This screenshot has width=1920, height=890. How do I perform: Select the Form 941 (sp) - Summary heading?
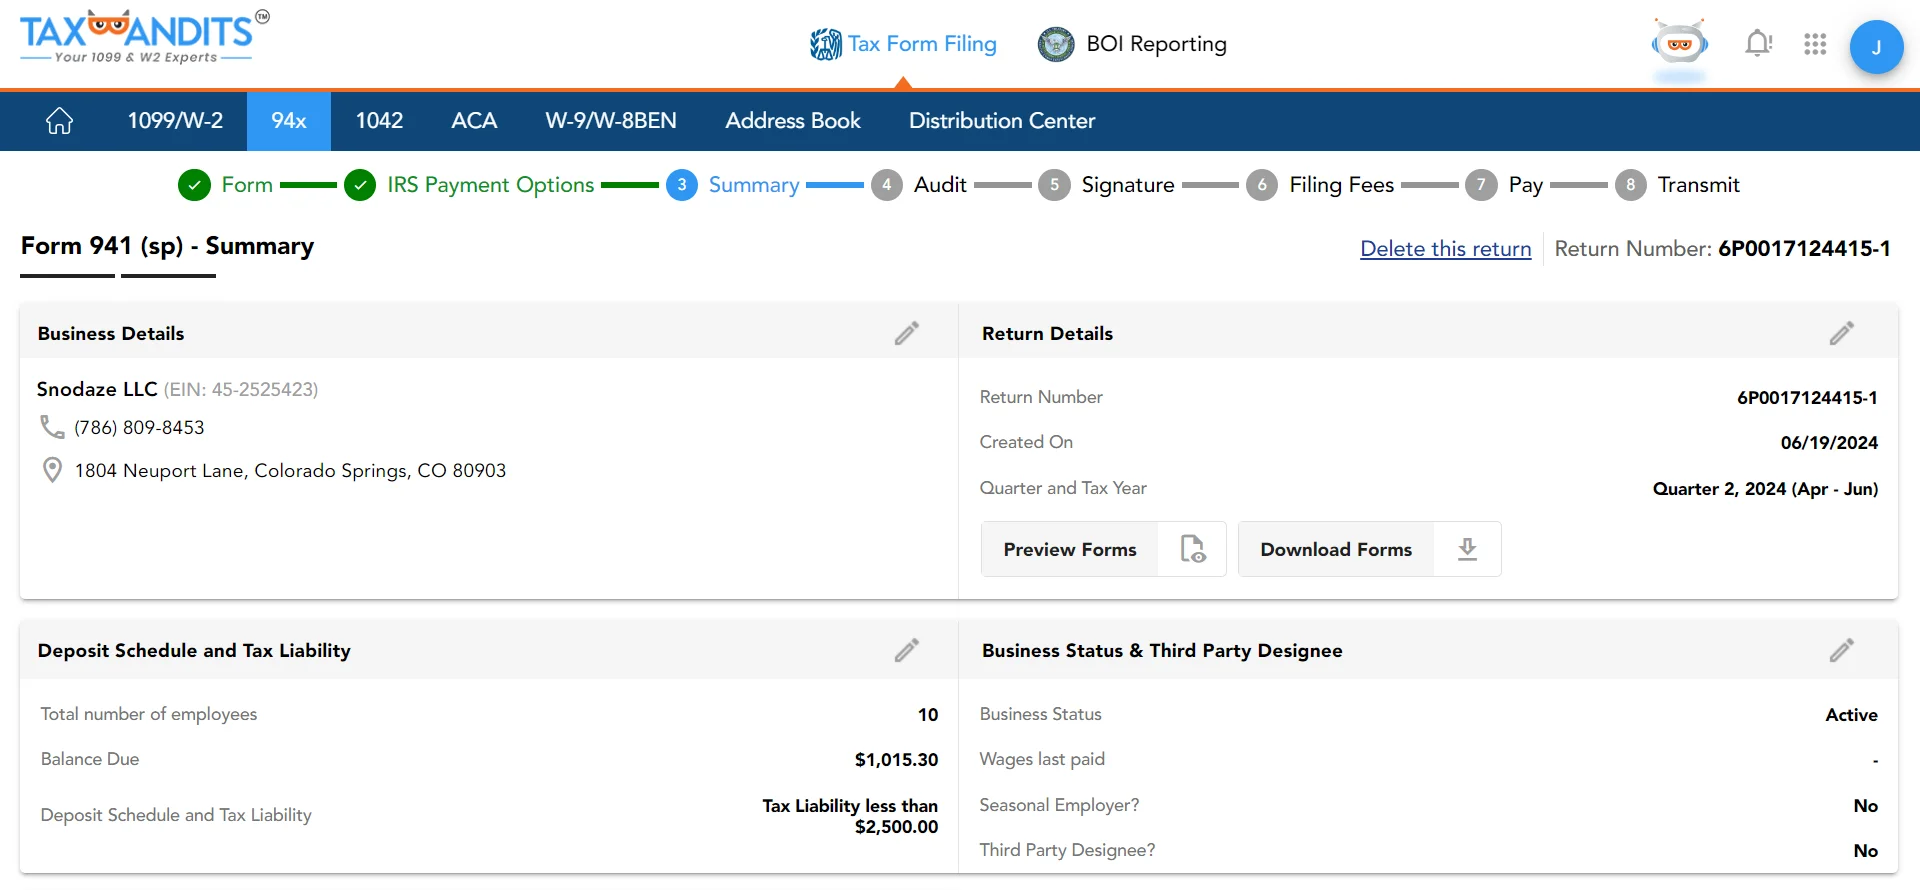point(167,246)
